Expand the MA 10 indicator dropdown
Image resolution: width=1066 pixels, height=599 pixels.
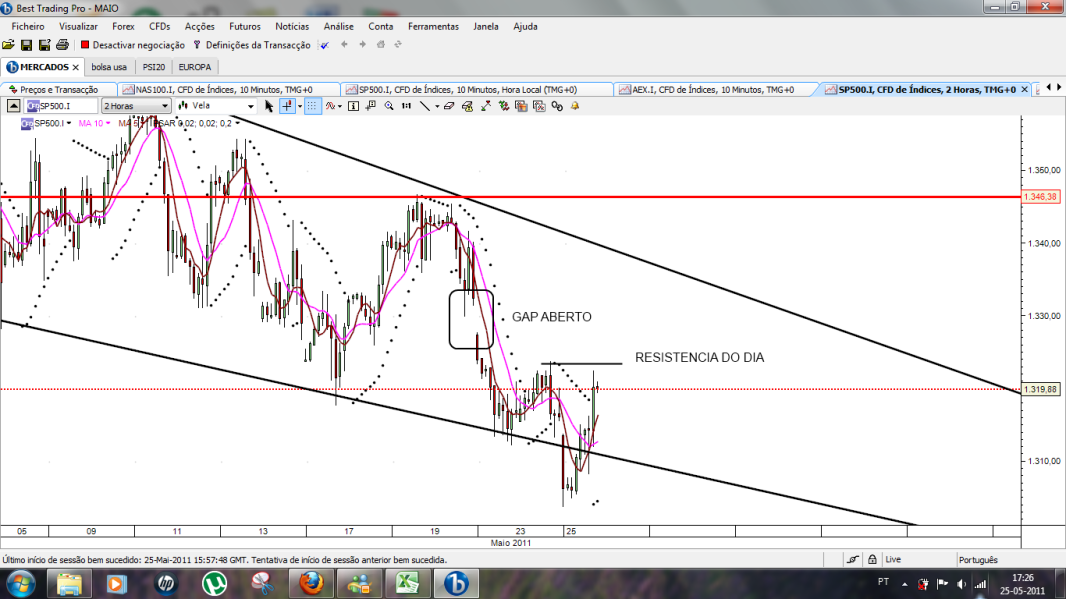pos(107,123)
